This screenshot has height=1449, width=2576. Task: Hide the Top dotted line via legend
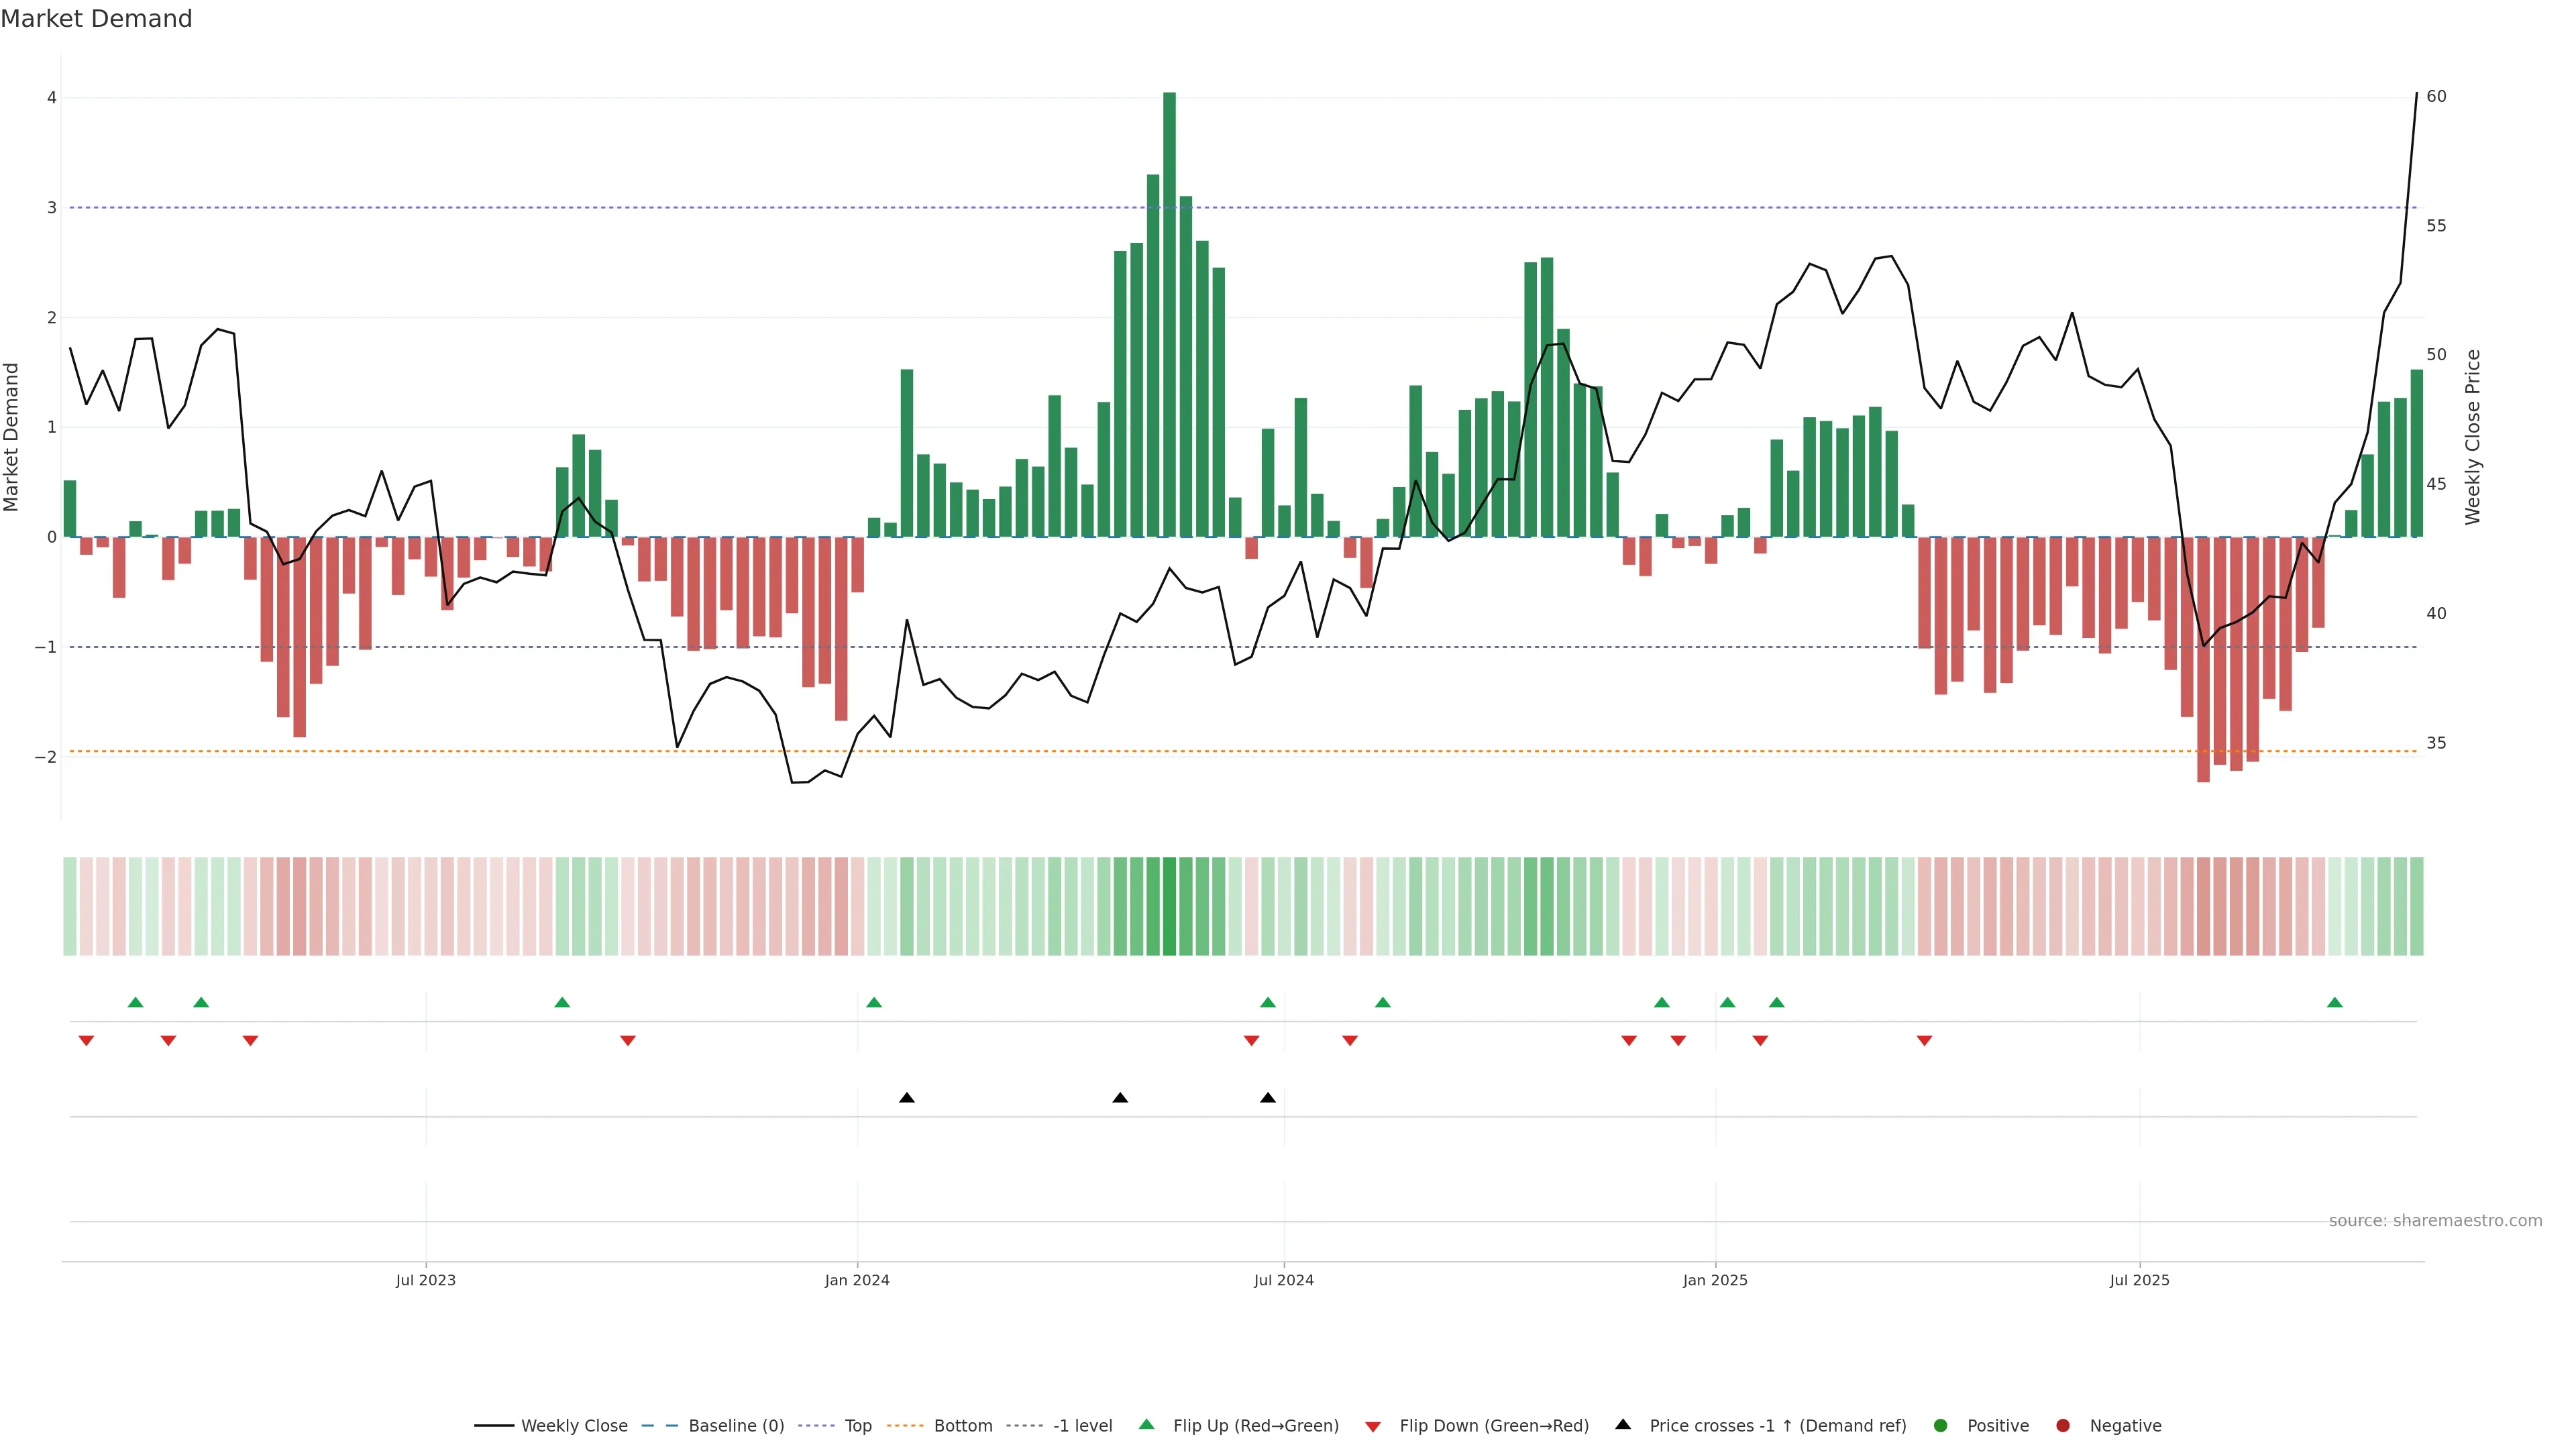(x=857, y=1426)
